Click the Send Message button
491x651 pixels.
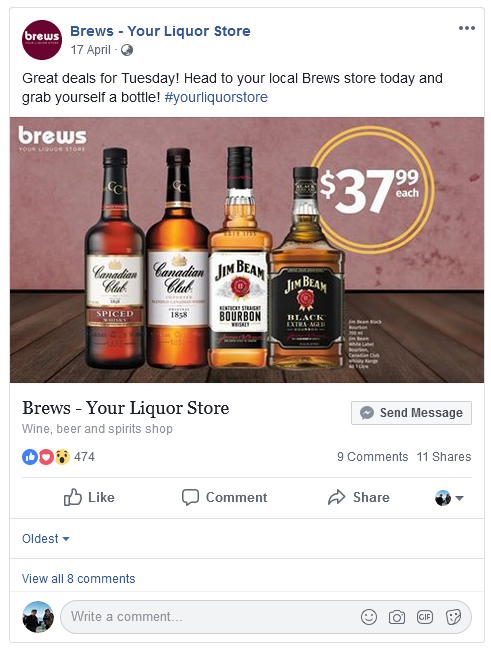(411, 413)
